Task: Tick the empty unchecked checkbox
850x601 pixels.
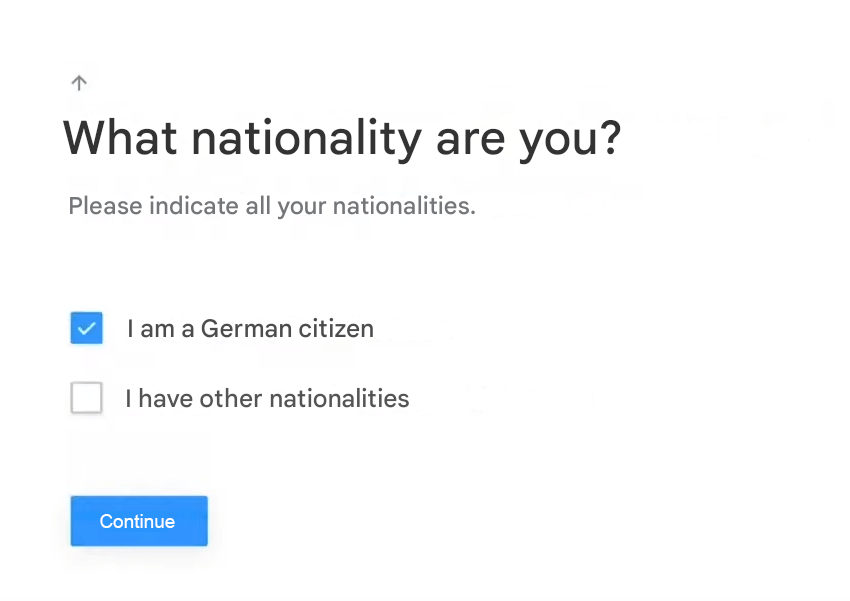Action: 87,399
